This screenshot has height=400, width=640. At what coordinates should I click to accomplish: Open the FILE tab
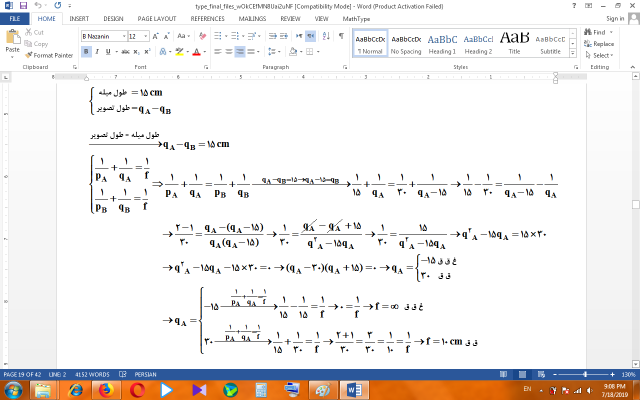[x=15, y=19]
